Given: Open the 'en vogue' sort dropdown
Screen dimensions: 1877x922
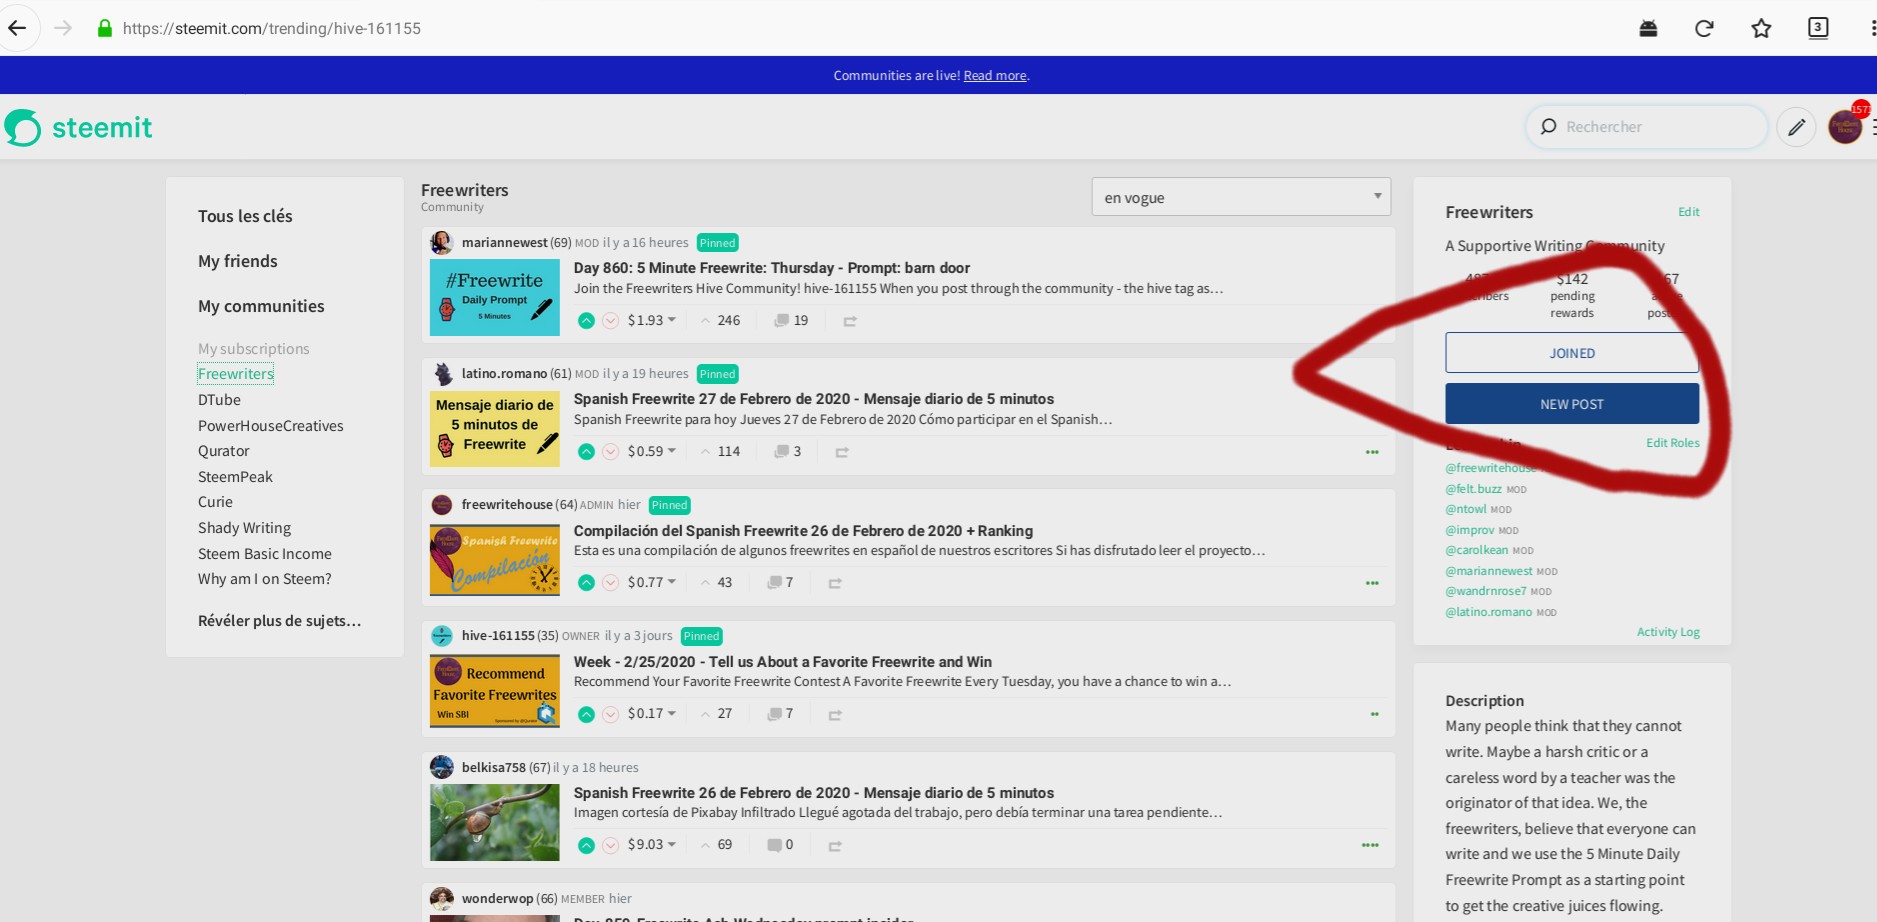Looking at the screenshot, I should pyautogui.click(x=1240, y=197).
